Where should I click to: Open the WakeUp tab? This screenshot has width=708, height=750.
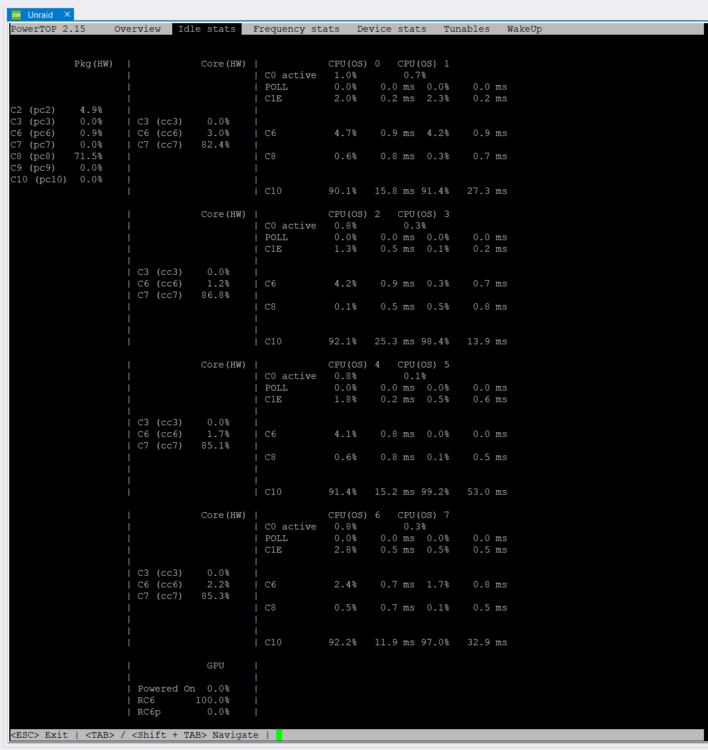(x=524, y=29)
